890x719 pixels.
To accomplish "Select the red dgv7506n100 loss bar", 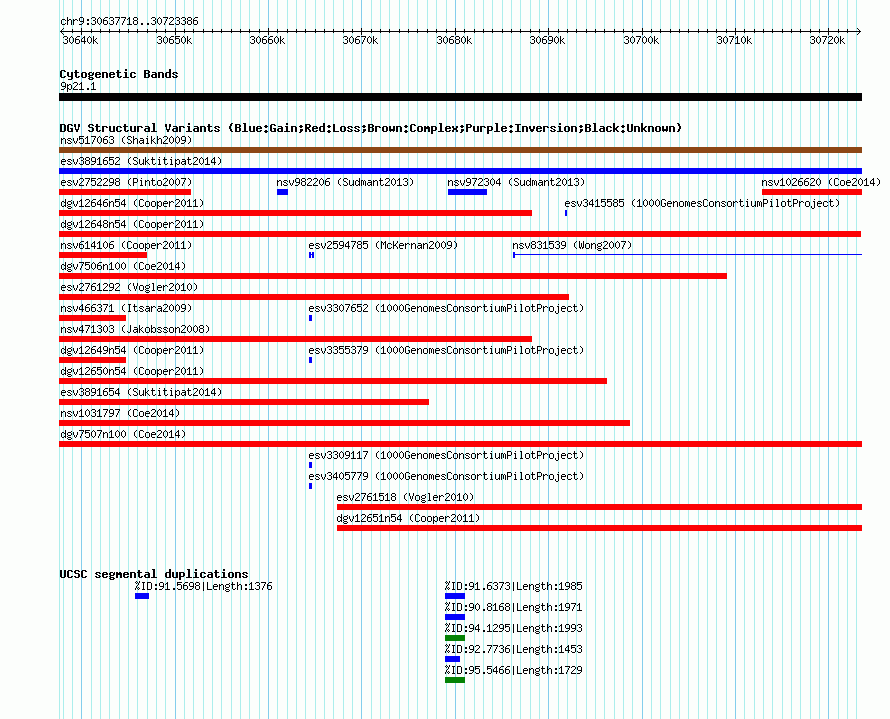I will [393, 276].
